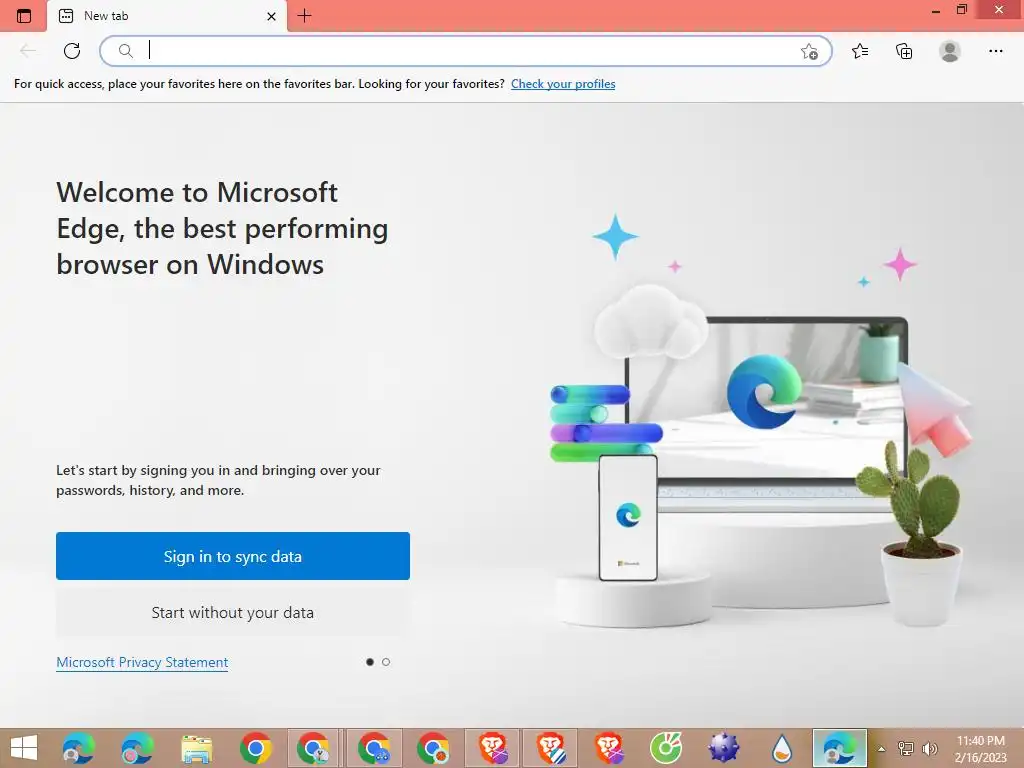1024x768 pixels.
Task: Reload the page with refresh icon
Action: [x=72, y=51]
